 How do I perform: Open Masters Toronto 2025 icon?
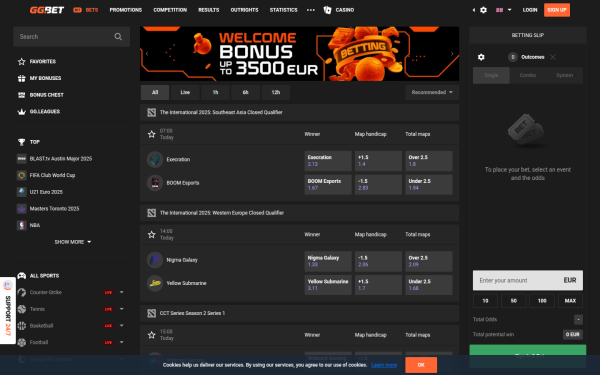click(x=21, y=209)
